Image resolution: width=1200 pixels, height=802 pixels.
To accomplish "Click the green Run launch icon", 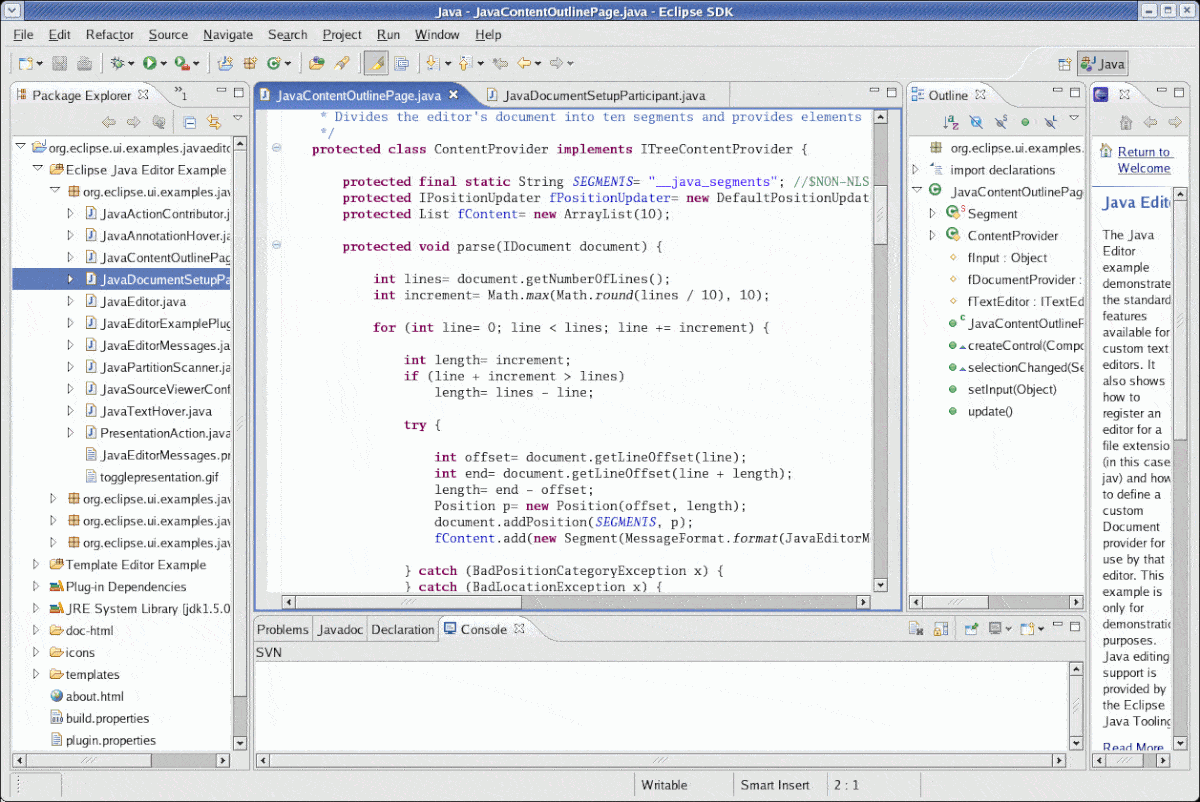I will [149, 63].
